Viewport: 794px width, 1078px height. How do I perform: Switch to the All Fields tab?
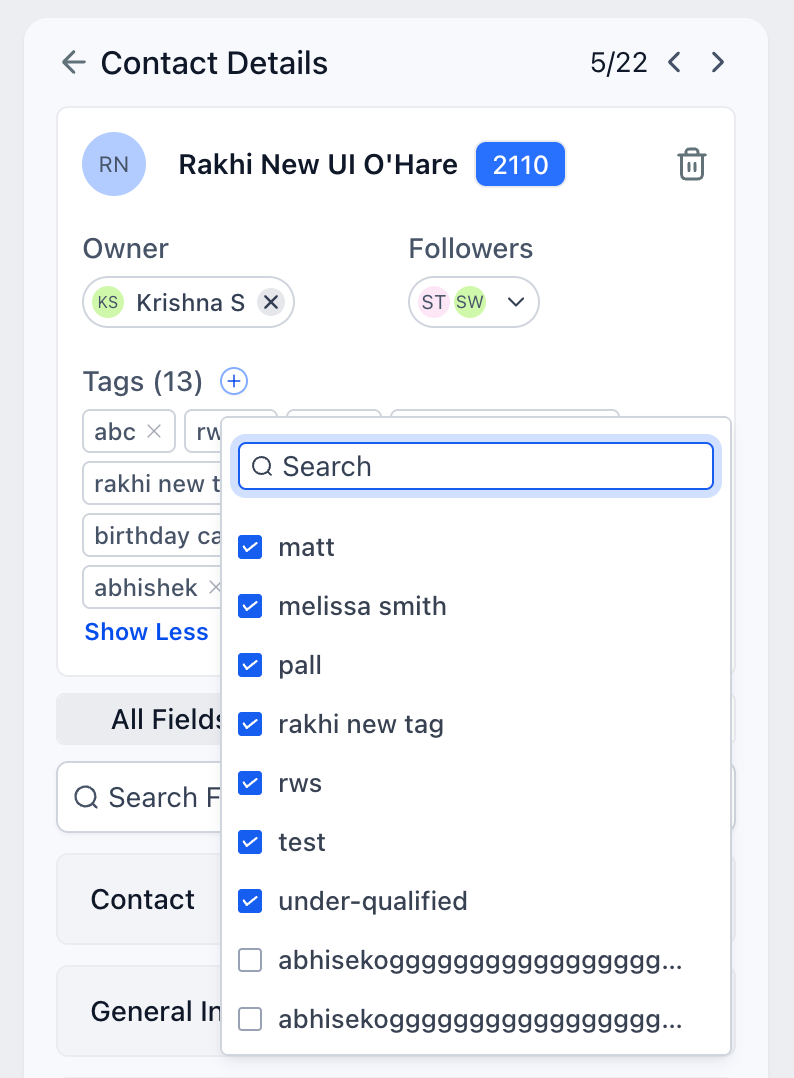point(165,719)
